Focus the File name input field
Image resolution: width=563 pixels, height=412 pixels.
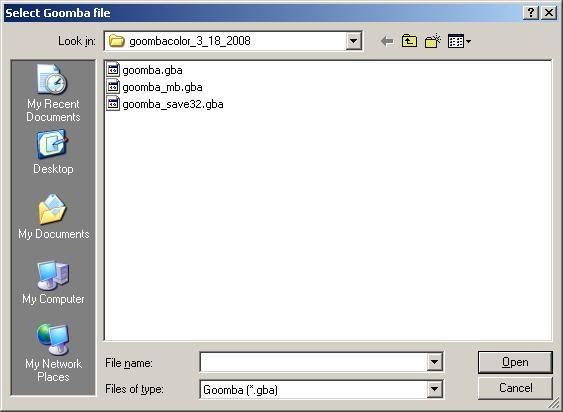(313, 362)
